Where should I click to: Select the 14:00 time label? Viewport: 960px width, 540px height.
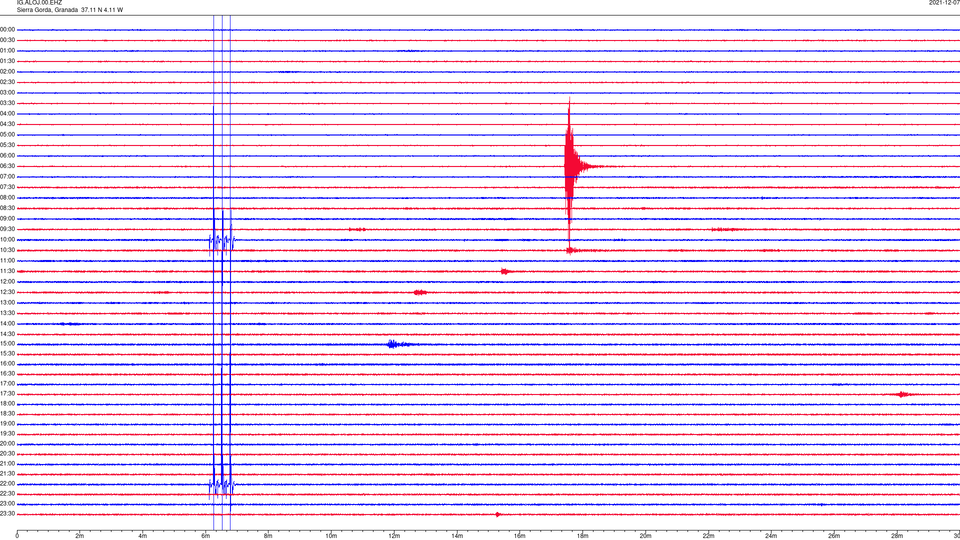click(8, 324)
